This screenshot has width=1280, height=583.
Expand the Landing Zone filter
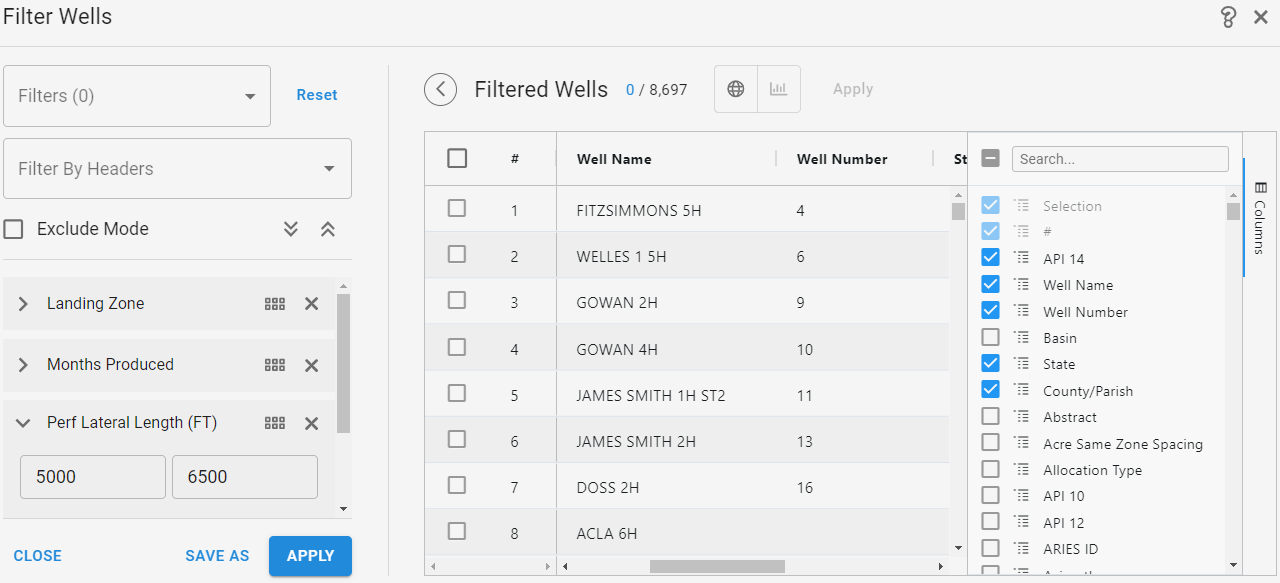[x=23, y=304]
